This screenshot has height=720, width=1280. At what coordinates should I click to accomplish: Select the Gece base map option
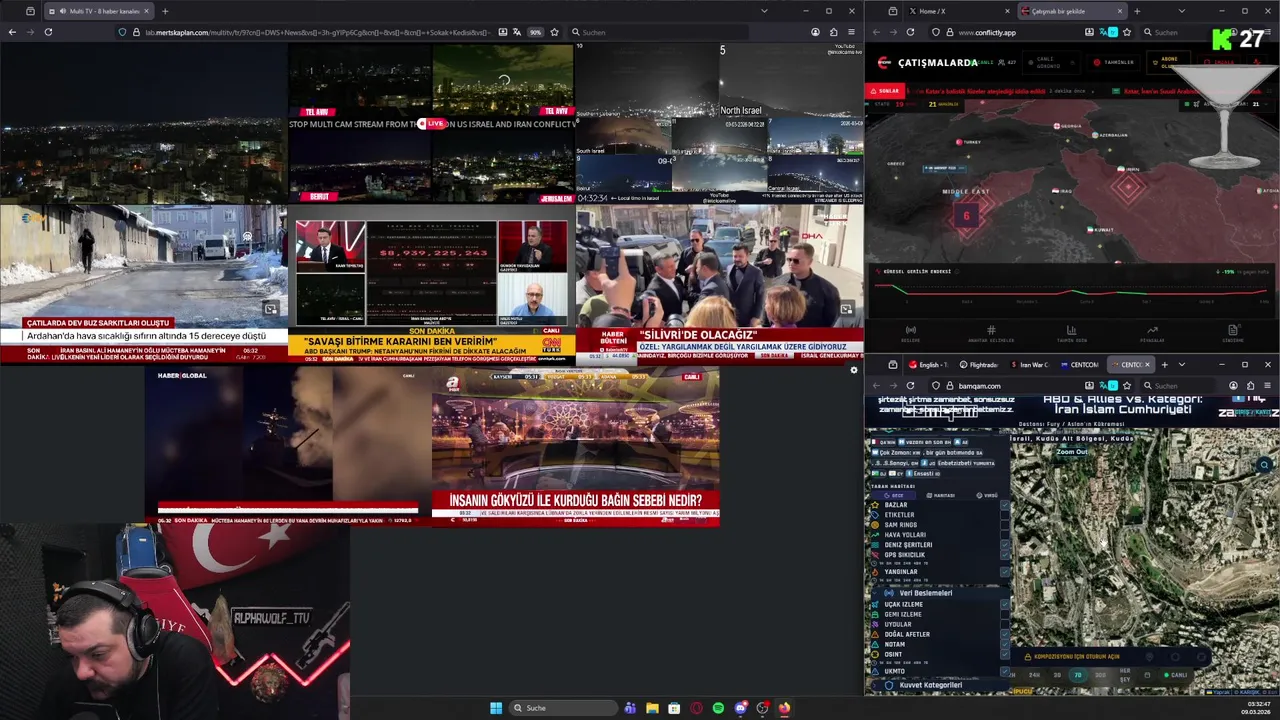point(893,495)
